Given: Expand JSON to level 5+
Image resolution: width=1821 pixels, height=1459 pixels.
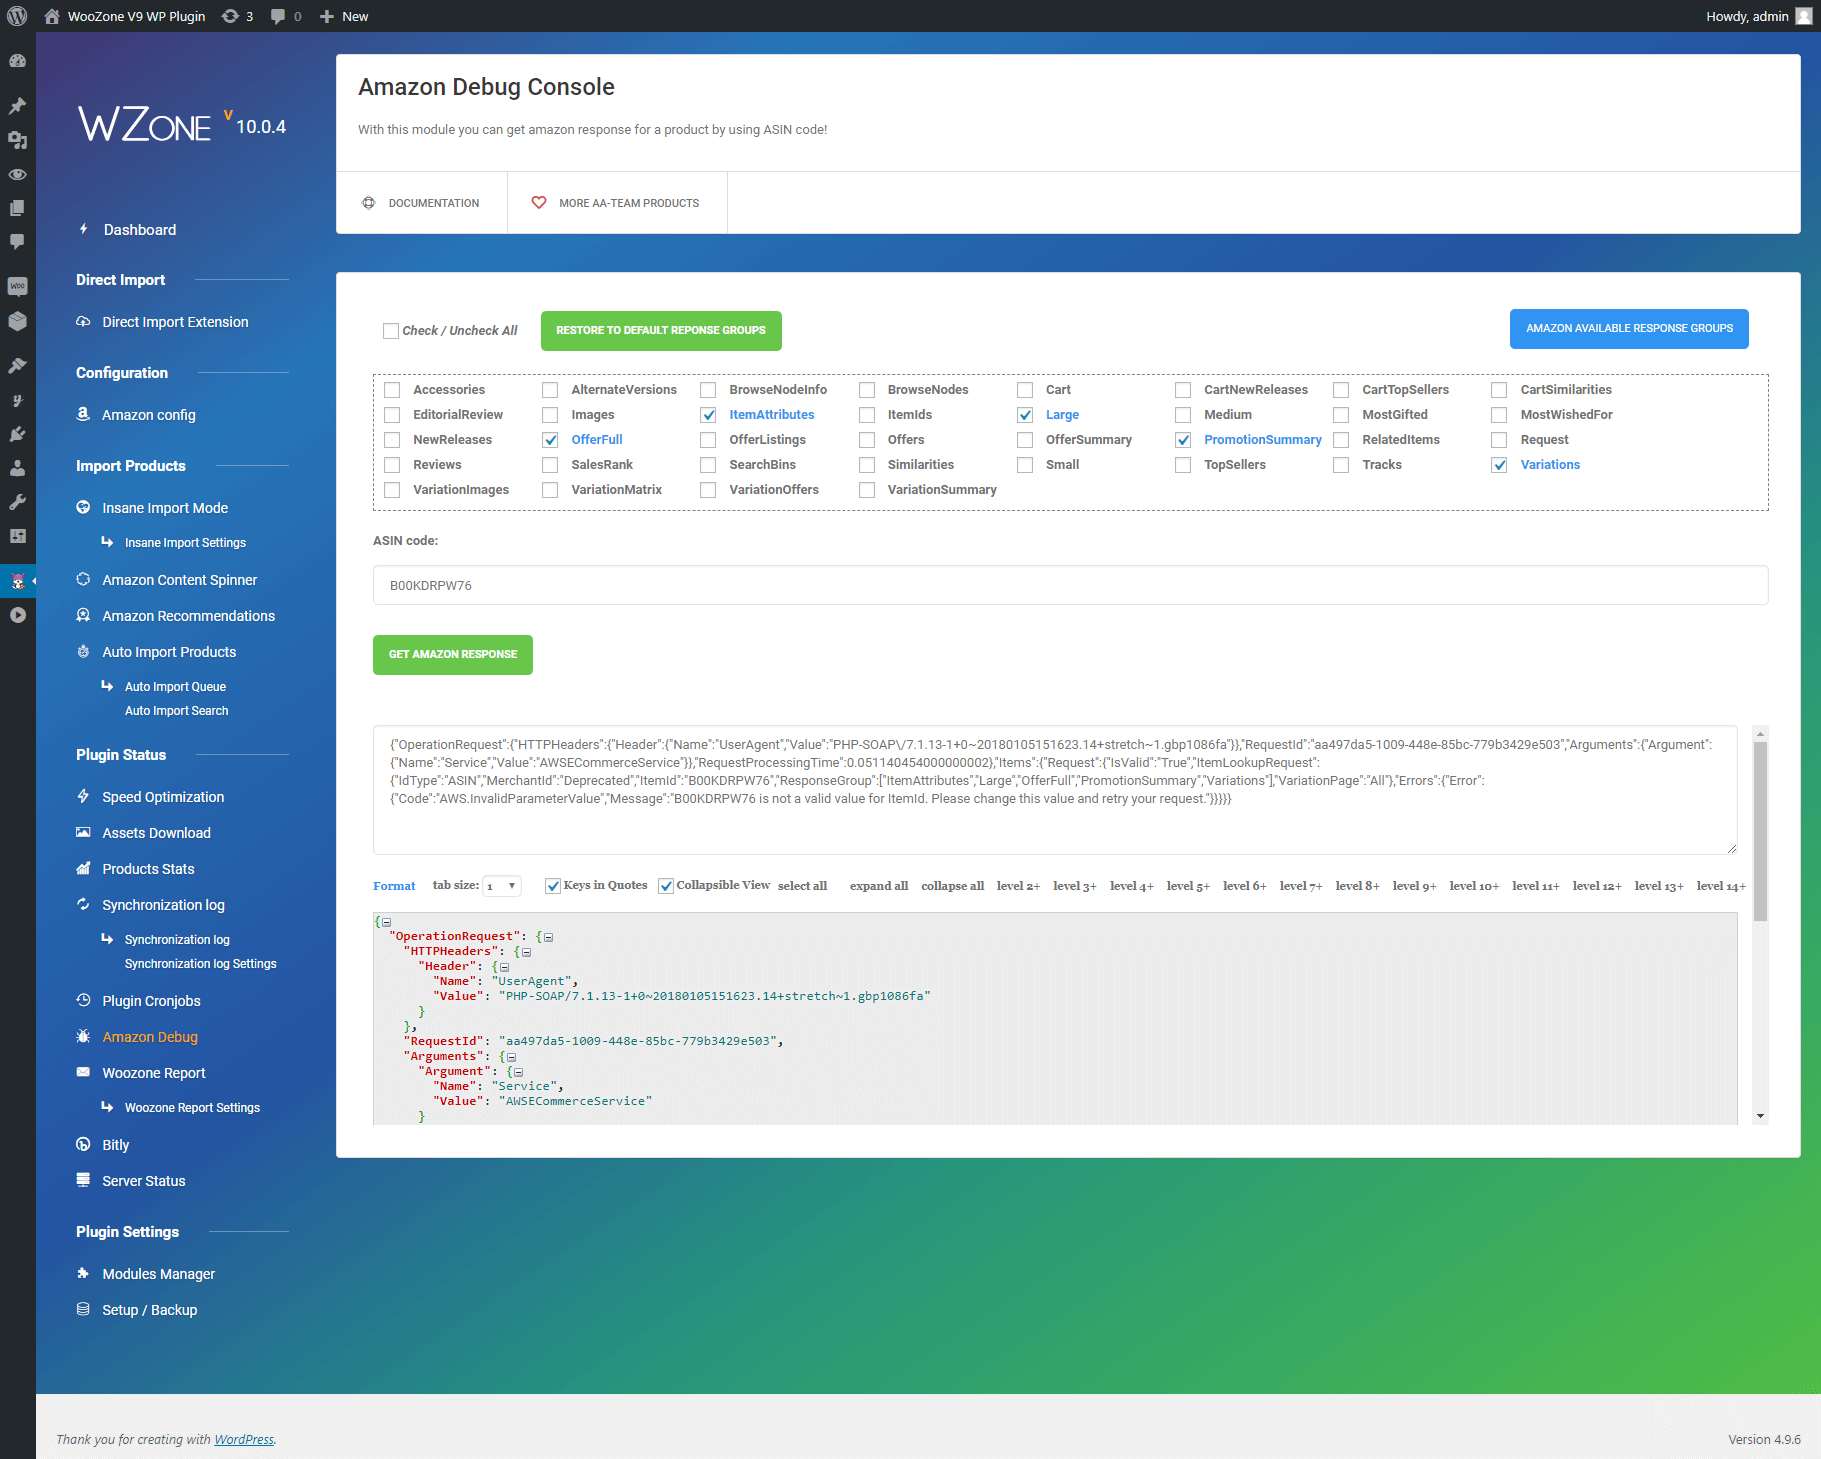Looking at the screenshot, I should click(1188, 886).
